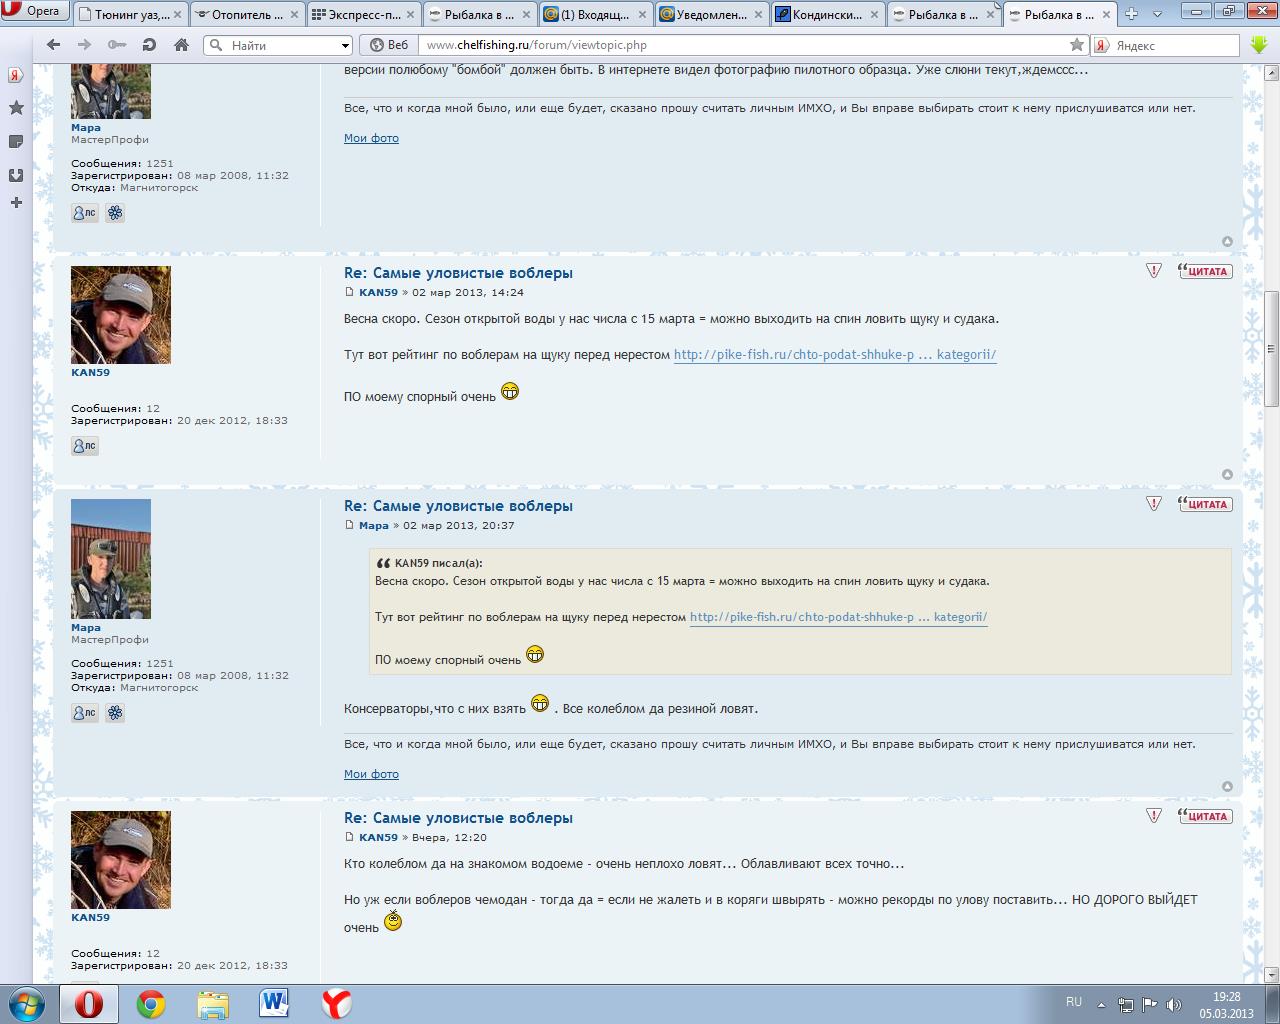Click the page address bar URL
This screenshot has width=1280, height=1024.
536,45
